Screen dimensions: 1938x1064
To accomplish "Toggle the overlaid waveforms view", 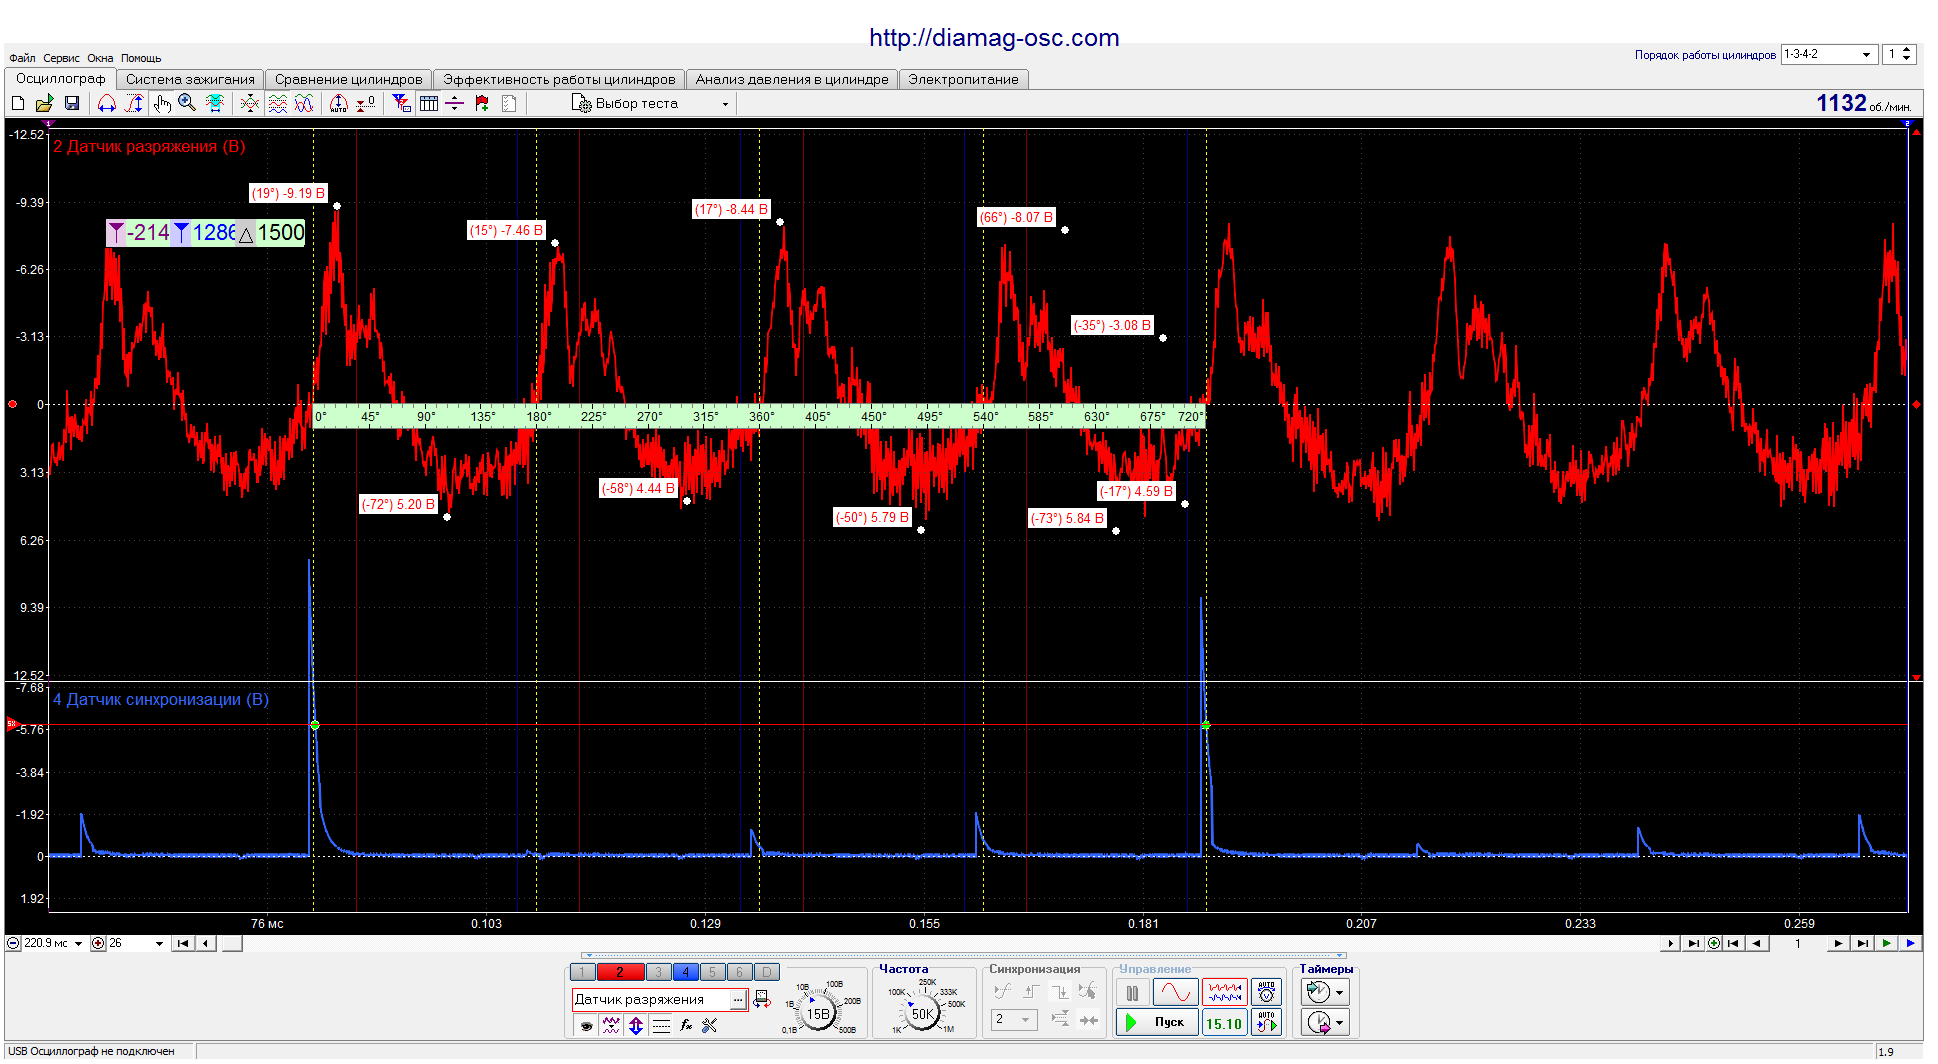I will [x=304, y=103].
